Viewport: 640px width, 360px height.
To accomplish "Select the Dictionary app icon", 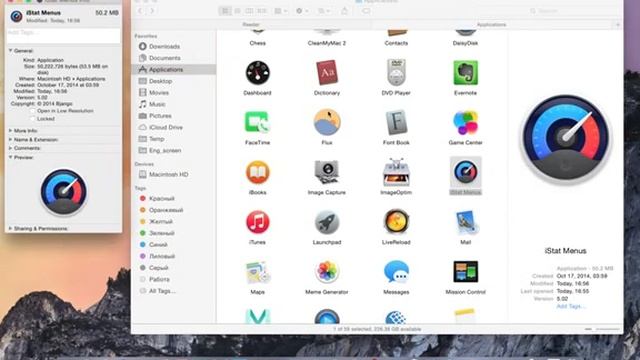I will [x=327, y=73].
